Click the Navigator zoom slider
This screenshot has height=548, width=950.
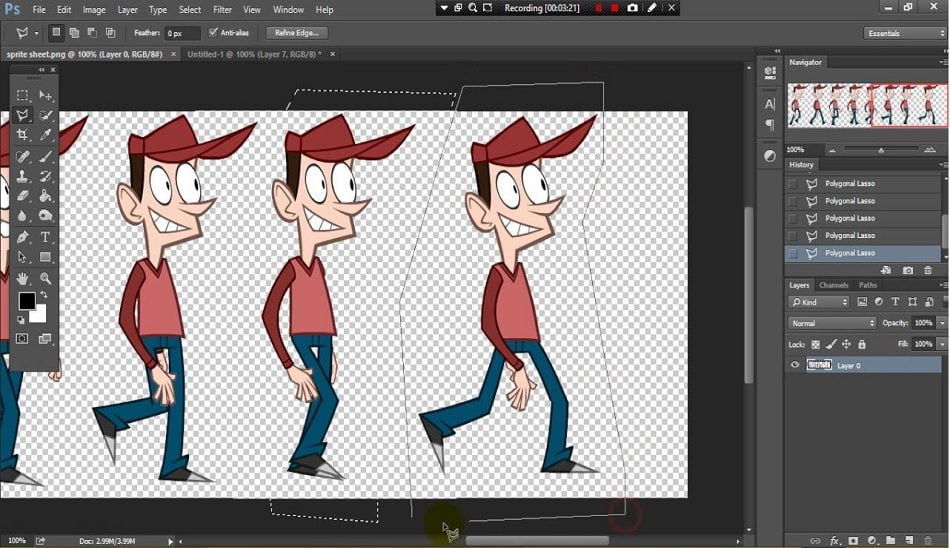point(882,150)
